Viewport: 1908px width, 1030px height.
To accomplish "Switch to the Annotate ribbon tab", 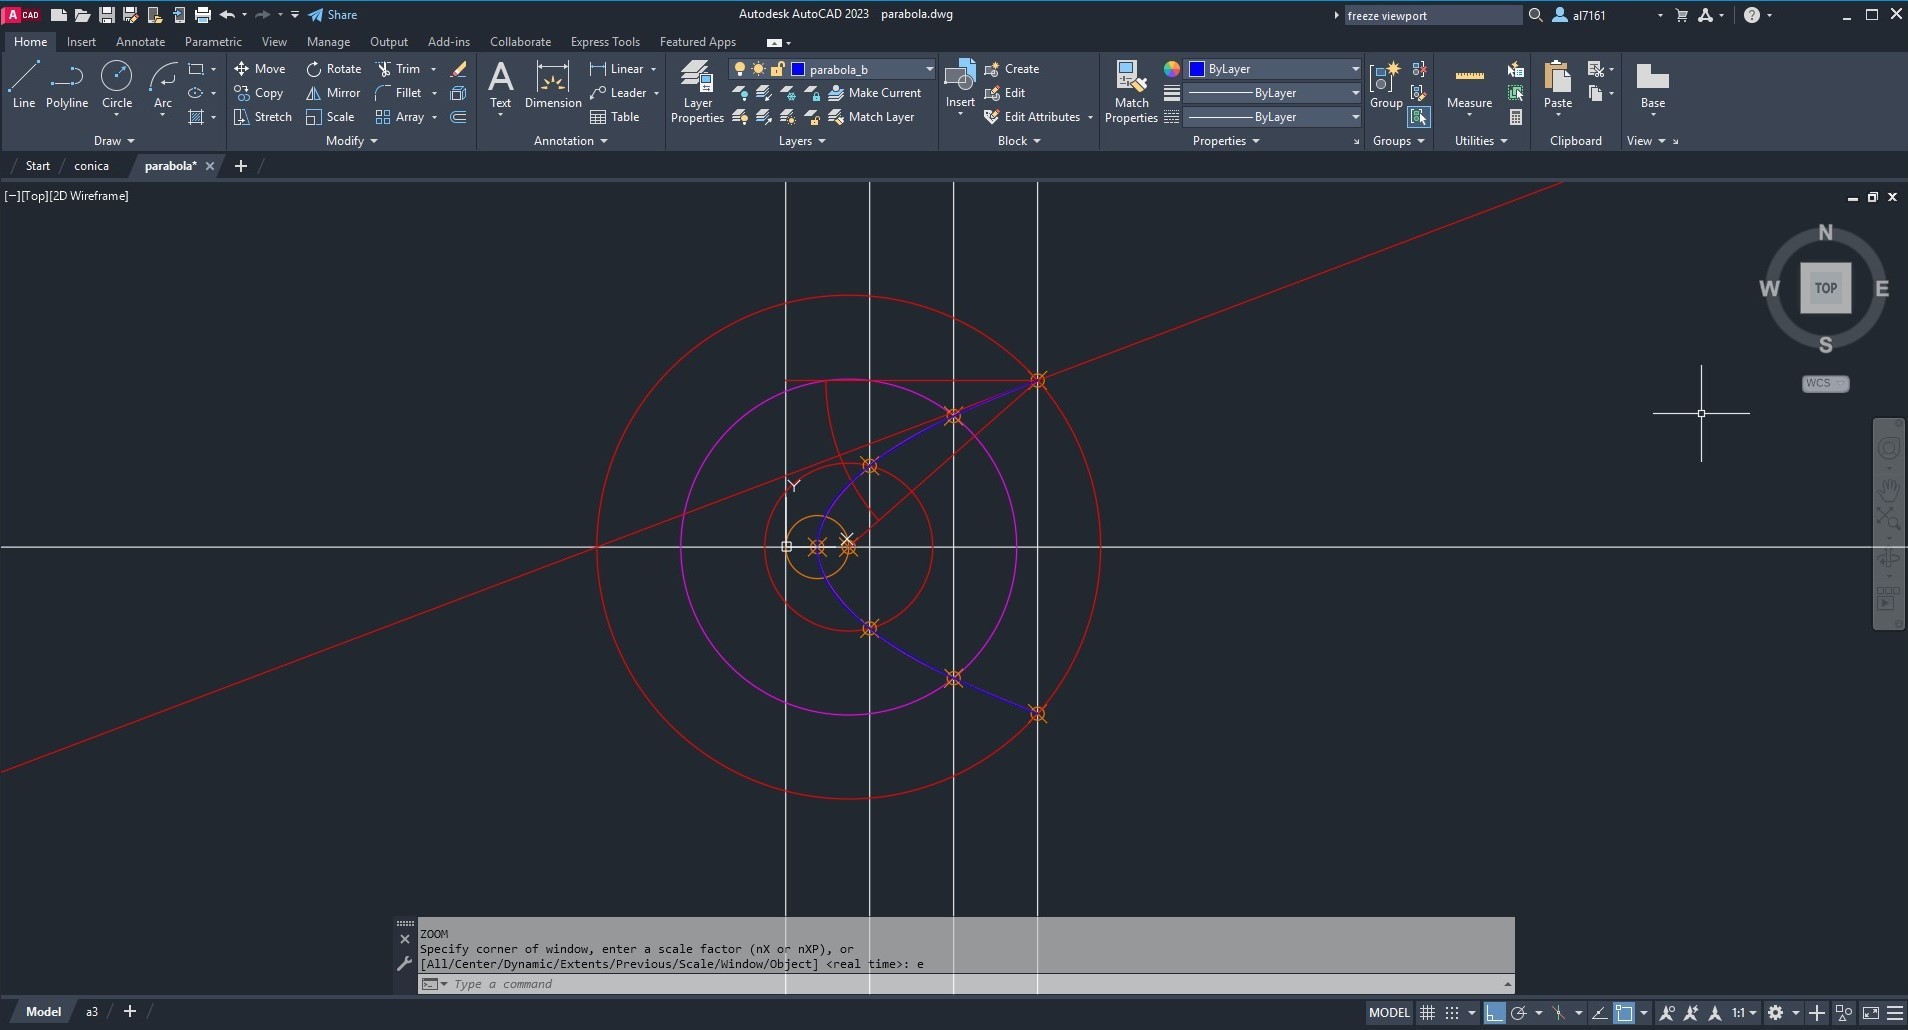I will (x=140, y=42).
